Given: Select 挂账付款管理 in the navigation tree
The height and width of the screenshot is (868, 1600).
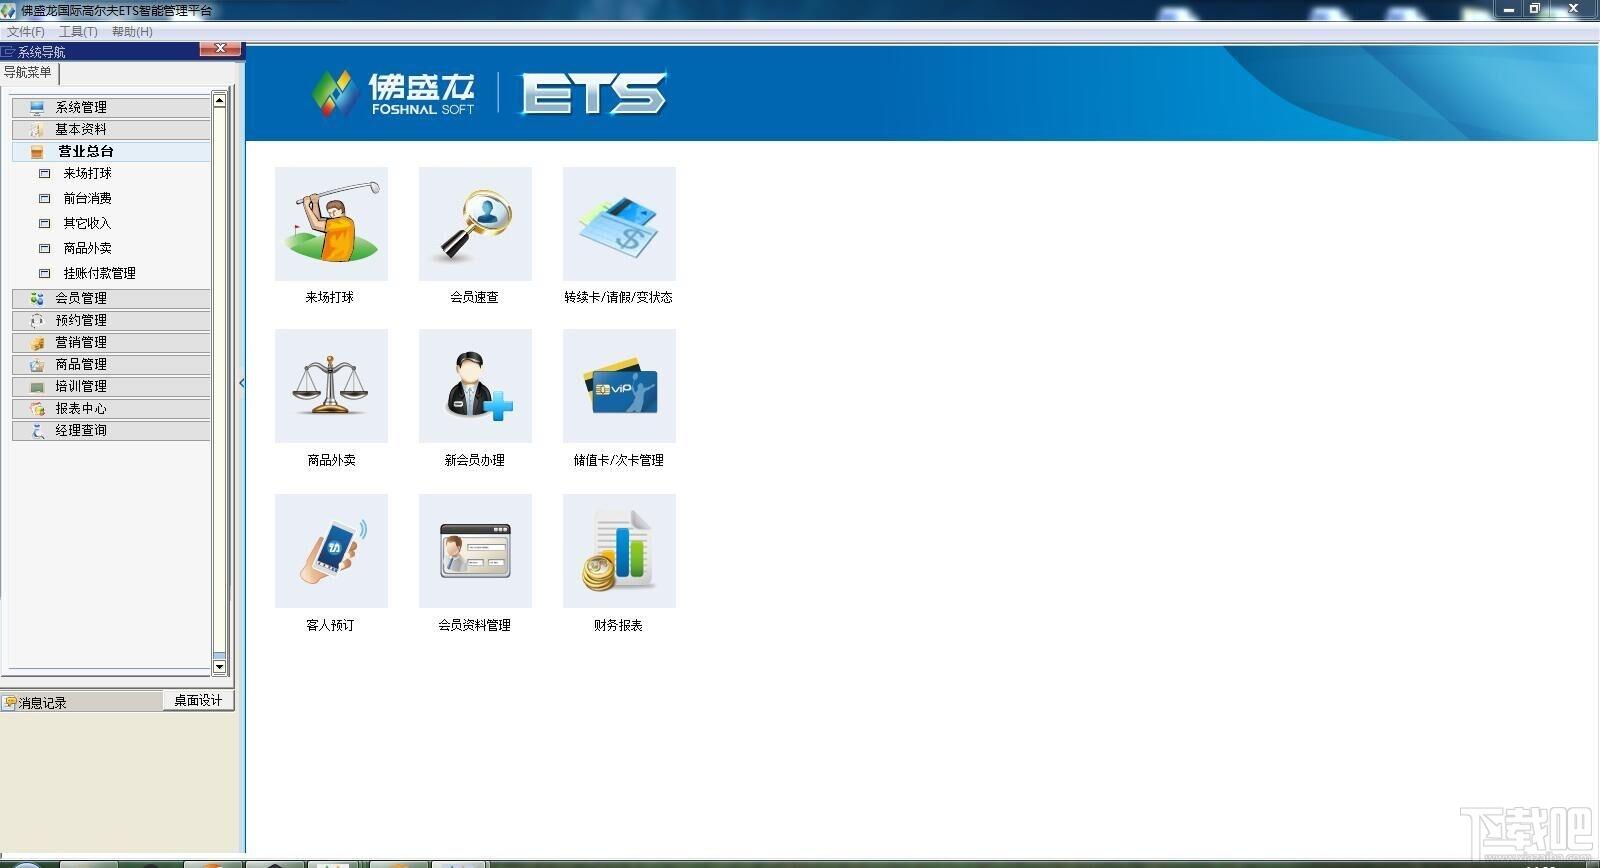Looking at the screenshot, I should tap(99, 273).
